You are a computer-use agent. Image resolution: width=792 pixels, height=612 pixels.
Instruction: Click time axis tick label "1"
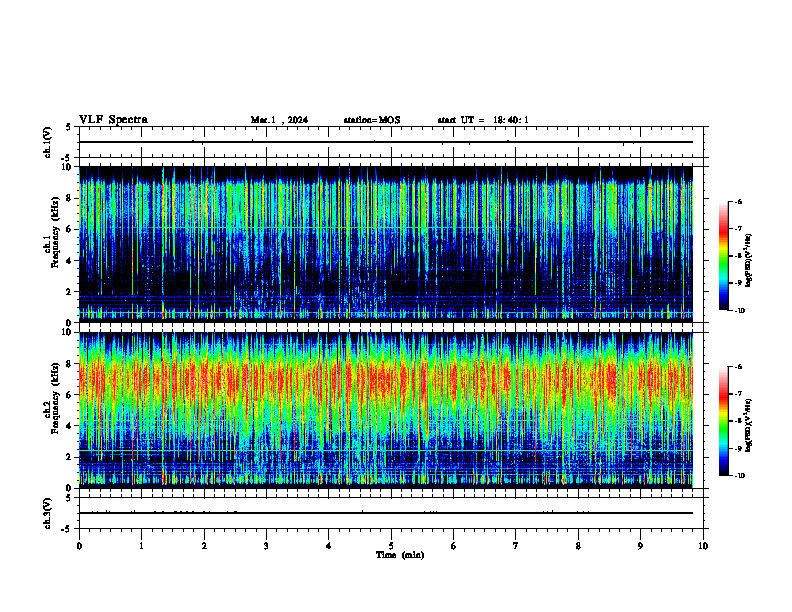pos(142,546)
